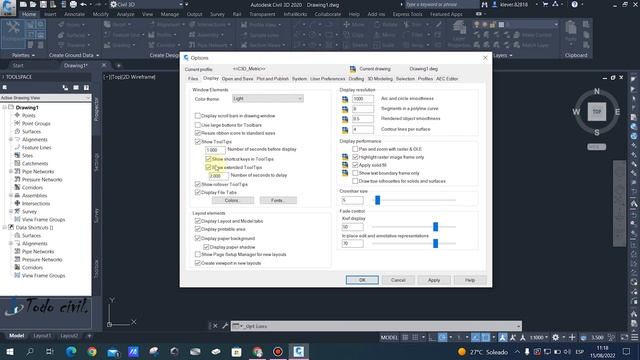Switch to the Files tab in Options
Viewport: 640px width, 360px height.
click(x=193, y=79)
